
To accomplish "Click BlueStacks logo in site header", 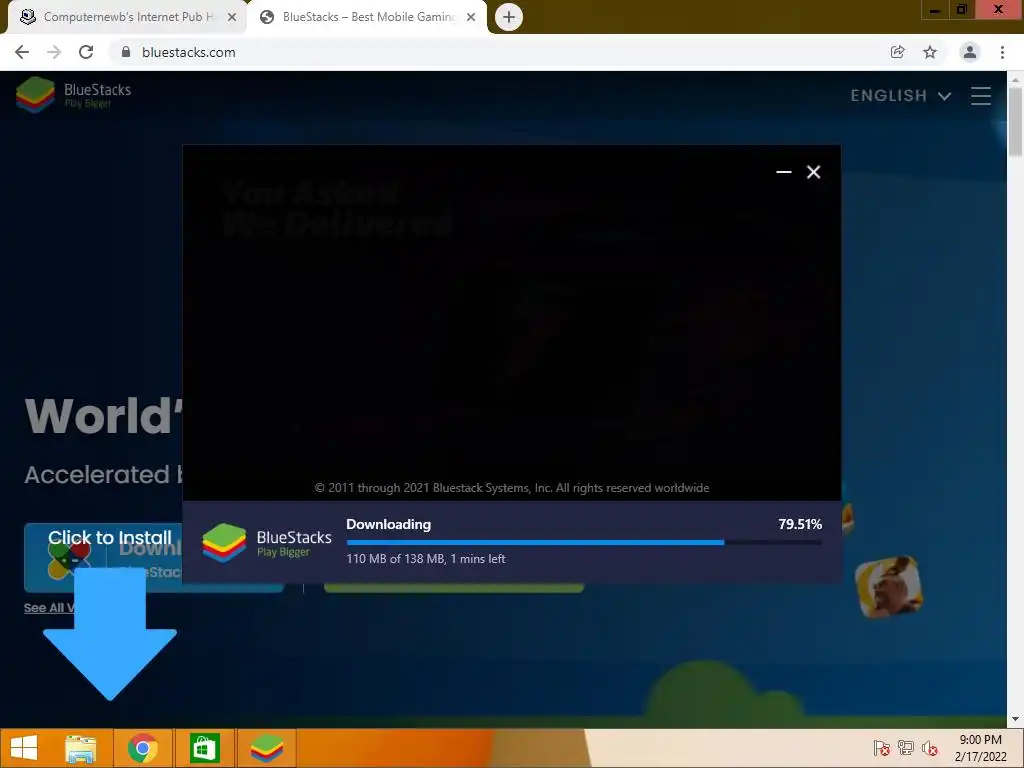I will (x=73, y=95).
